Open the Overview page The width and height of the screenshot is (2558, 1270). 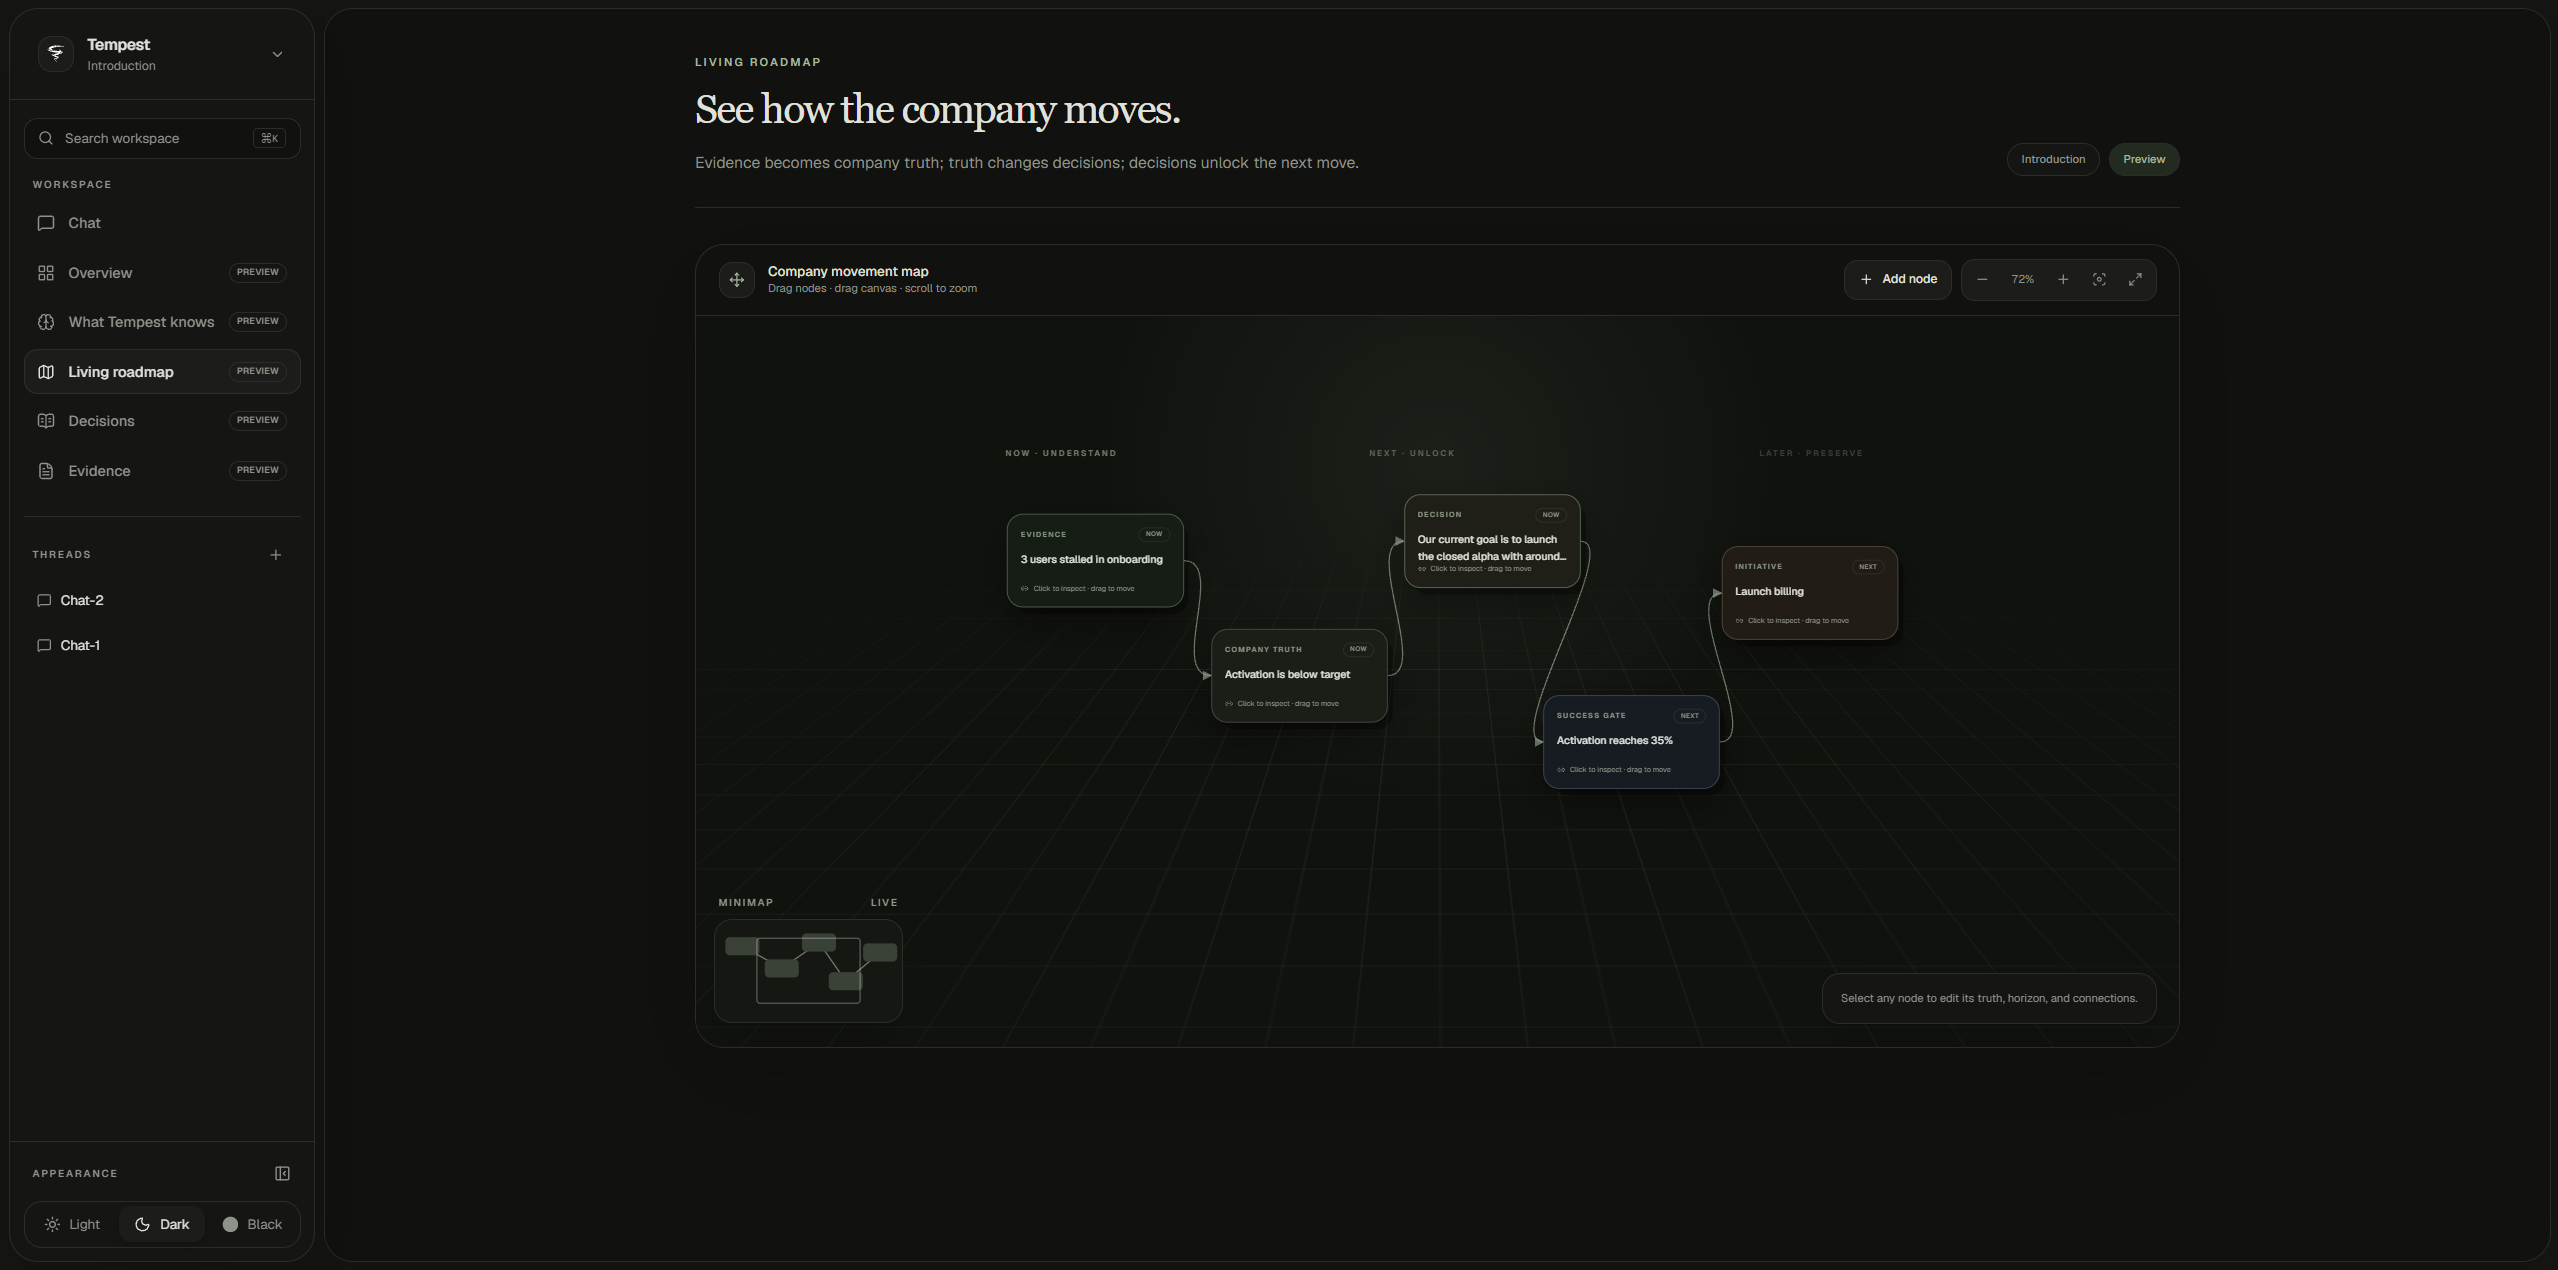click(x=162, y=273)
